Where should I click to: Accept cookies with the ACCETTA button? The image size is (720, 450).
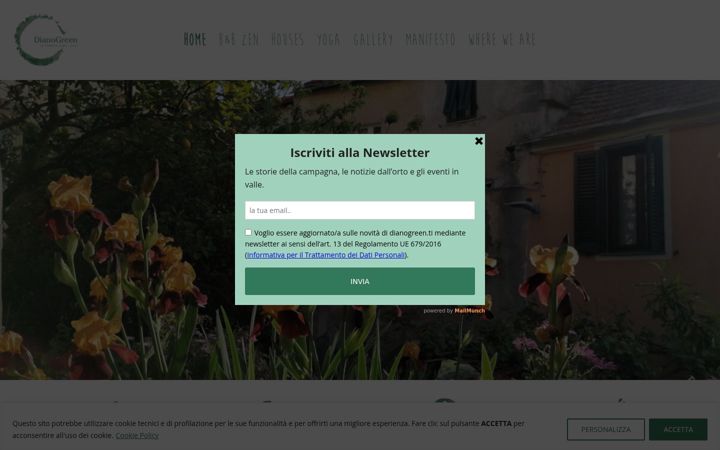(678, 429)
